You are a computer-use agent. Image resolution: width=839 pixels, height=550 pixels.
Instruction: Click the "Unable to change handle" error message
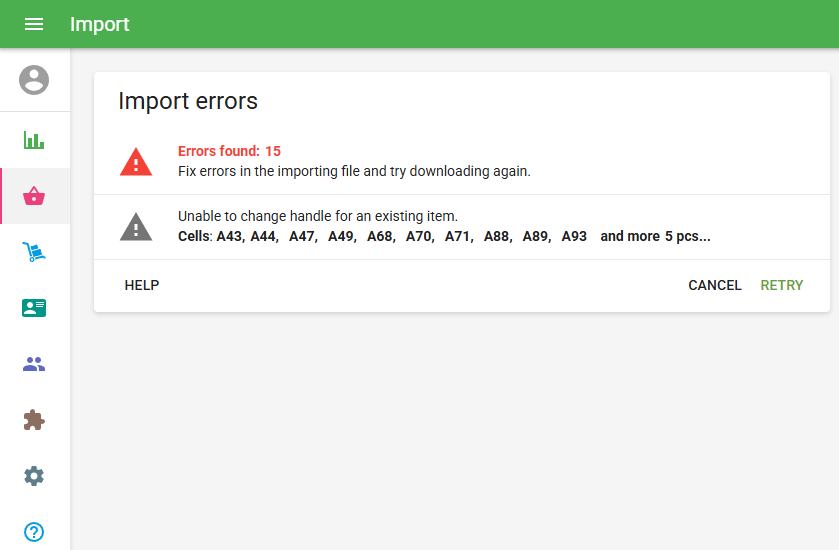317,216
